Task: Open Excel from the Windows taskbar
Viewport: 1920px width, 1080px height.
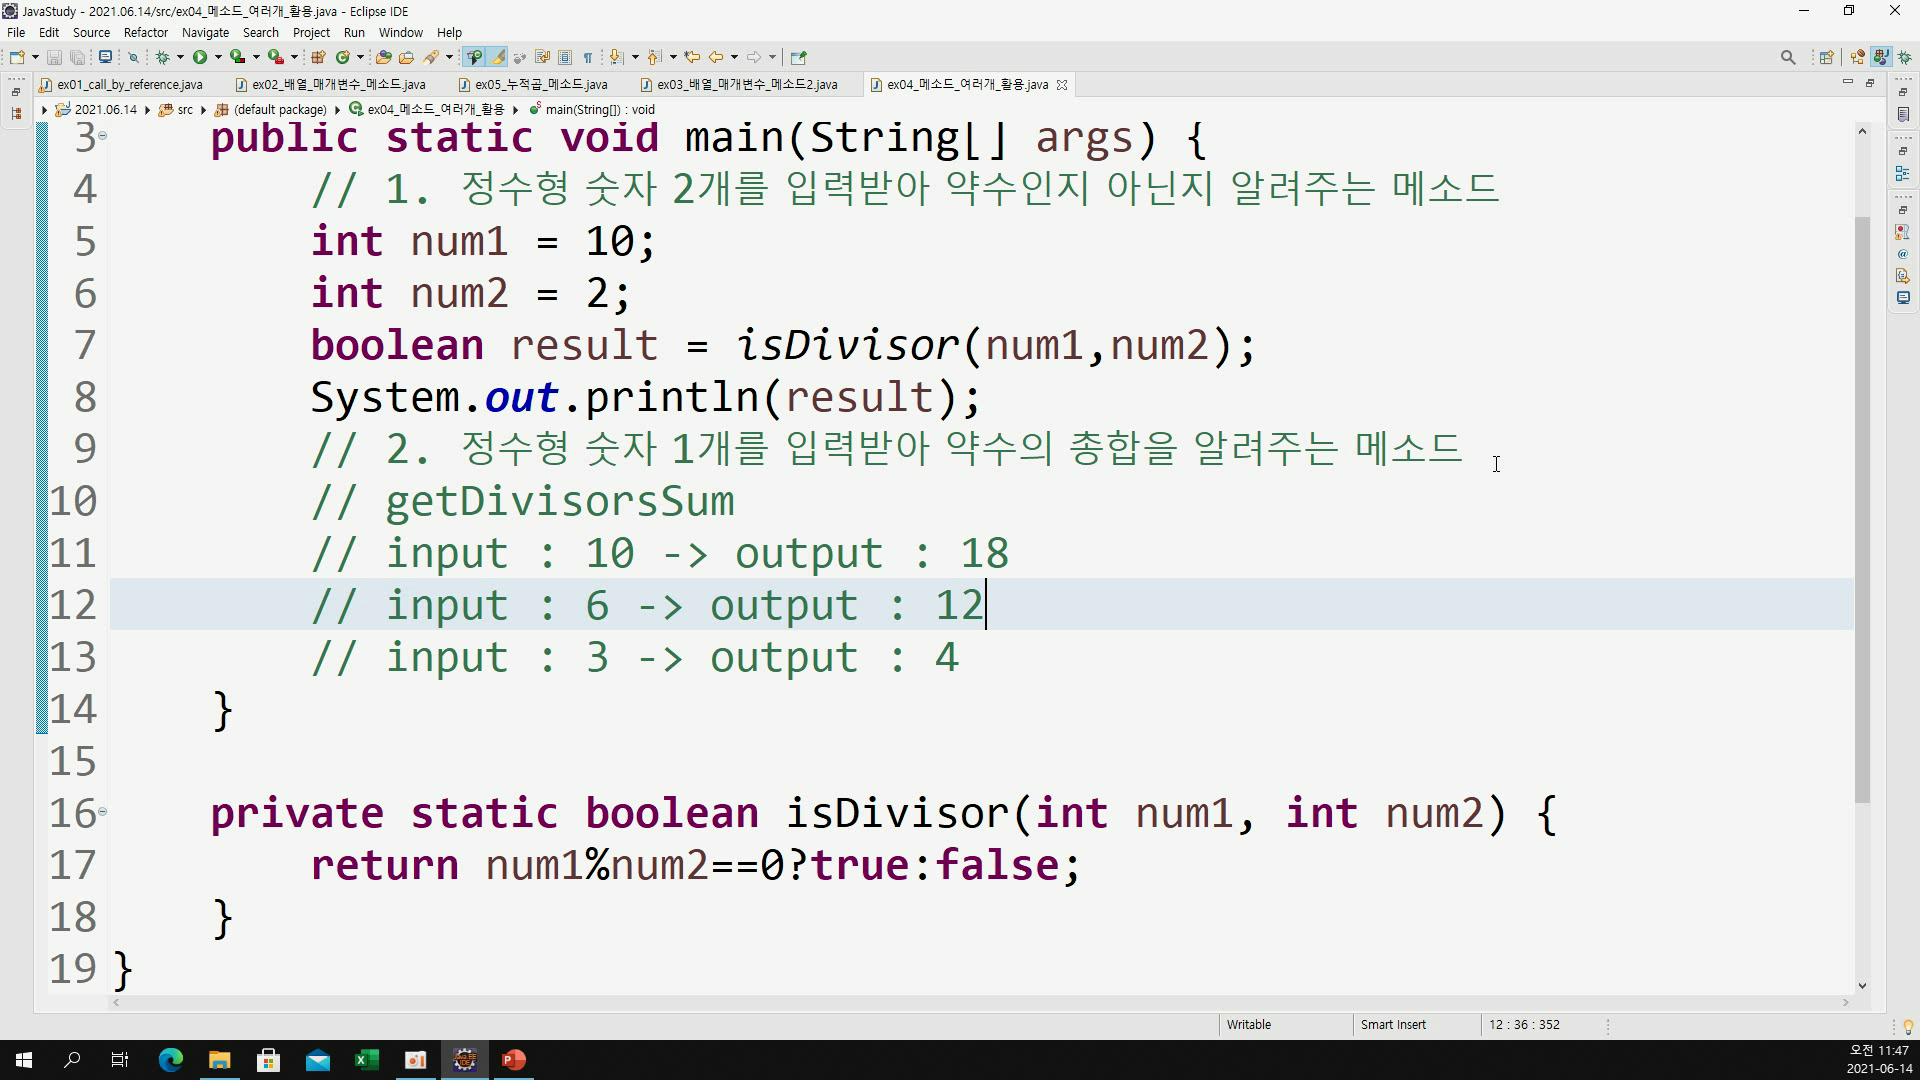Action: click(x=366, y=1060)
